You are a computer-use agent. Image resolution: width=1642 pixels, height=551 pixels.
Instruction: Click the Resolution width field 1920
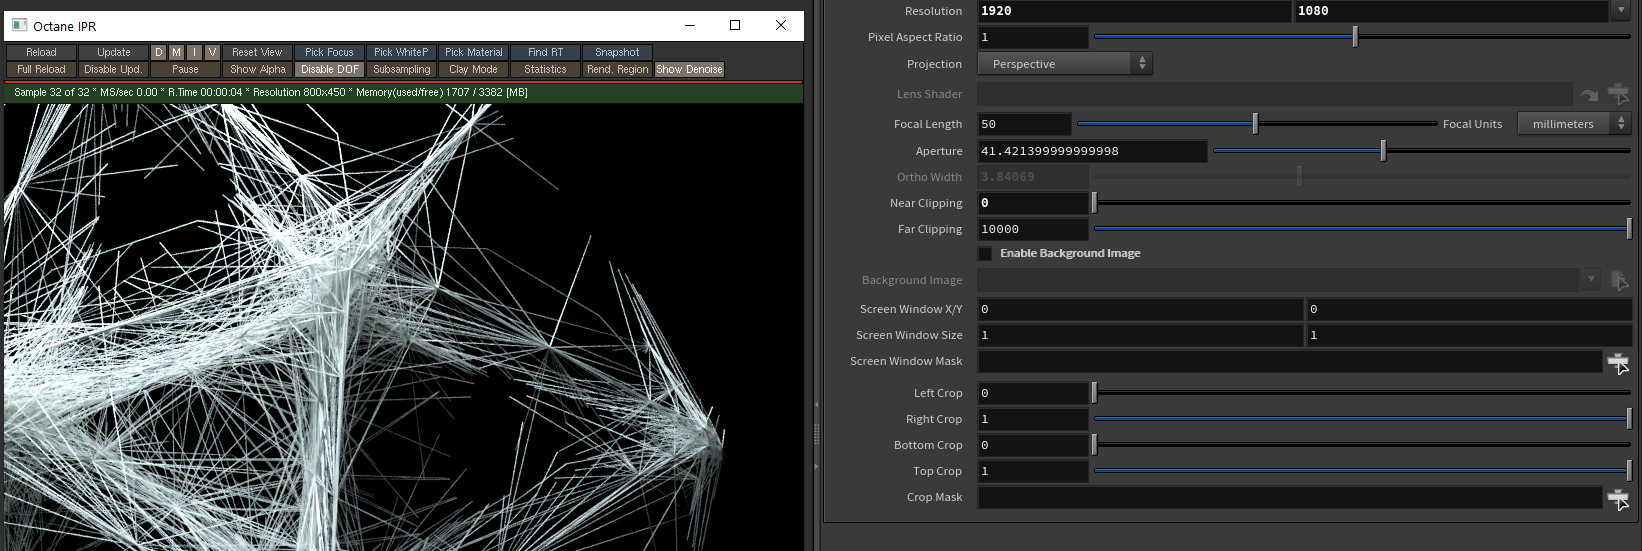[1134, 11]
